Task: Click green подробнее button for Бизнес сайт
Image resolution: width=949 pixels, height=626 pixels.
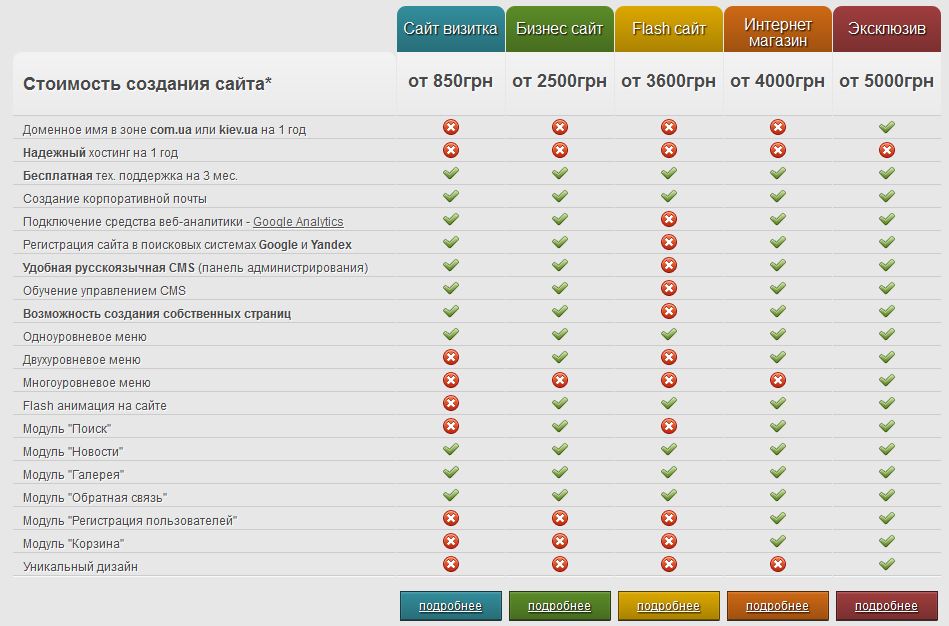Action: (560, 606)
